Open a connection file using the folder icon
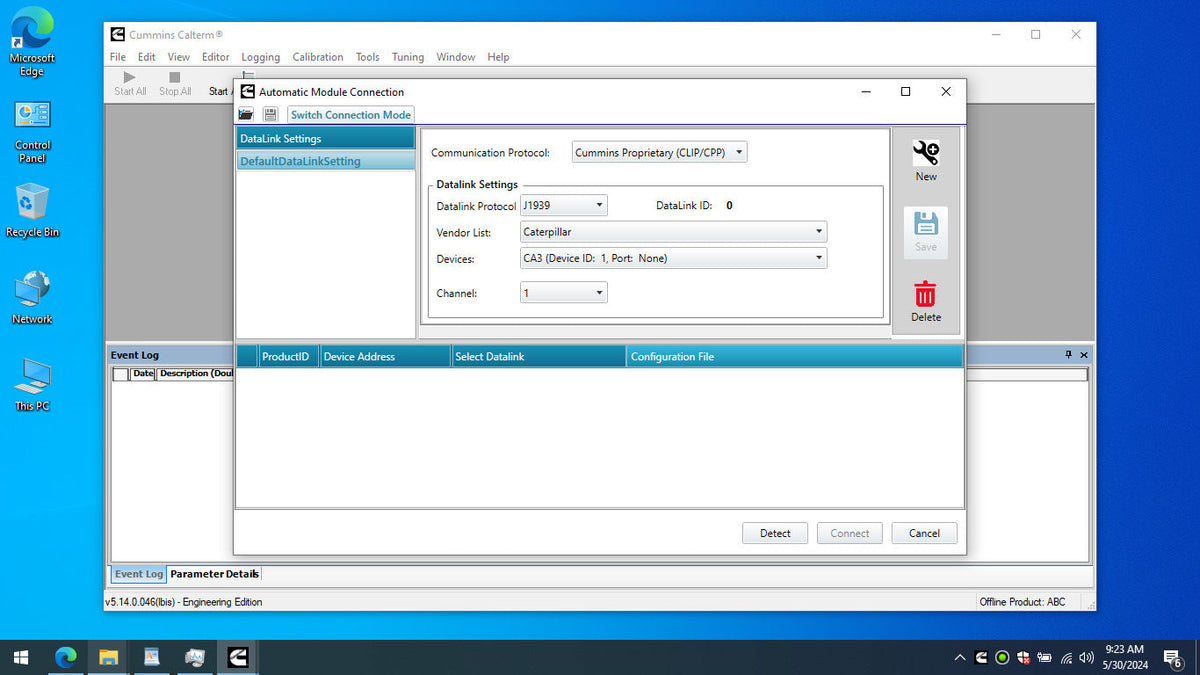 pyautogui.click(x=245, y=114)
